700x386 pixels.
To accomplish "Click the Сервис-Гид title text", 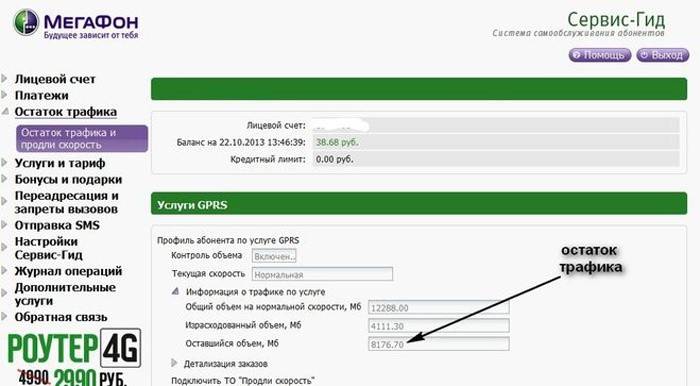I will pyautogui.click(x=616, y=20).
